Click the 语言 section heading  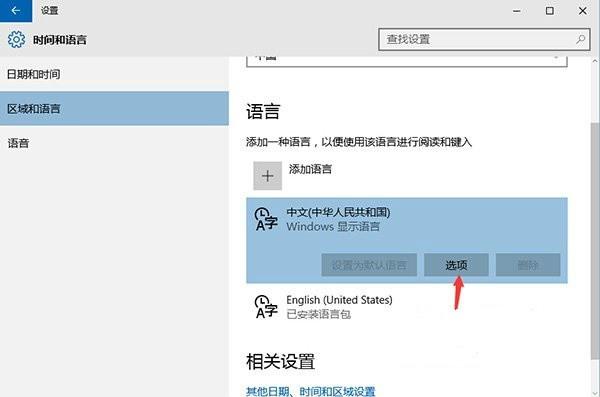[x=263, y=112]
